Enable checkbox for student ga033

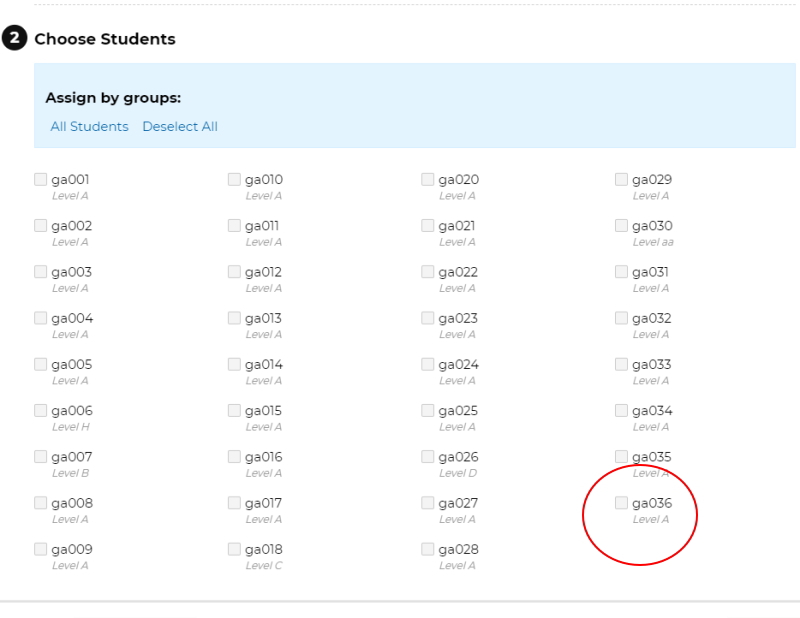(x=621, y=364)
